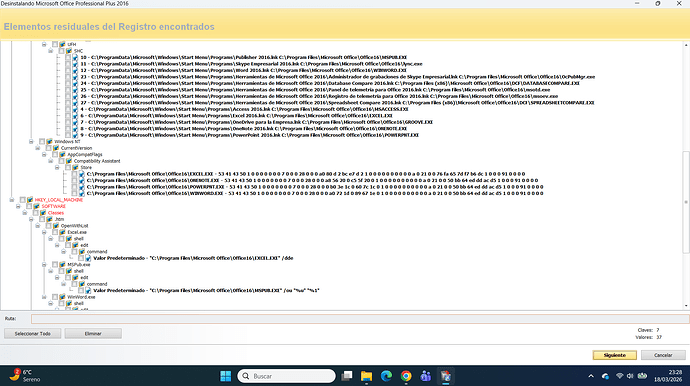Click the value icon of the WINWORD.EXE Store entry
The width and height of the screenshot is (690, 386).
tap(82, 193)
